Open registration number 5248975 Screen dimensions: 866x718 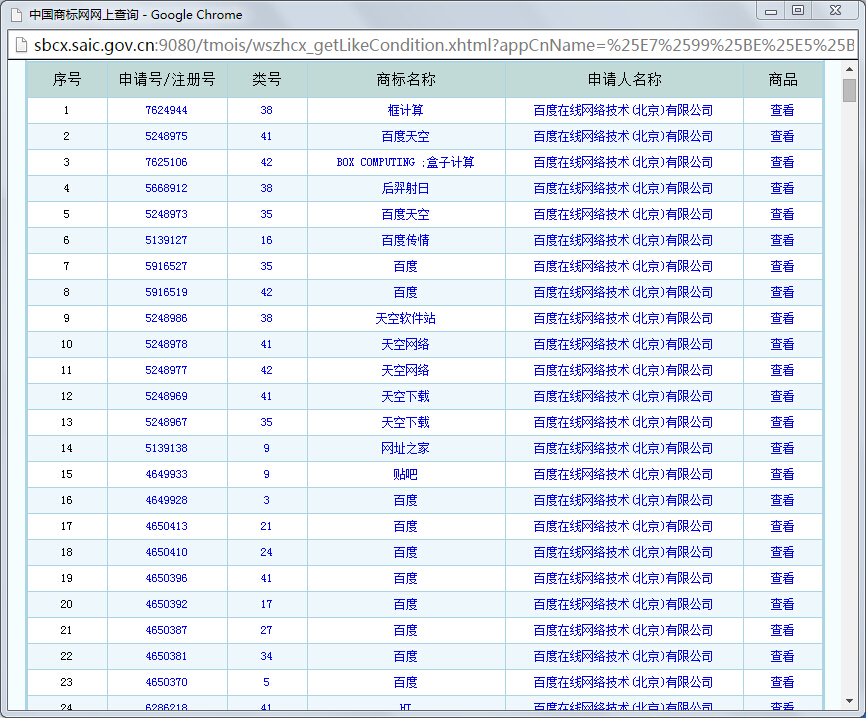point(166,136)
